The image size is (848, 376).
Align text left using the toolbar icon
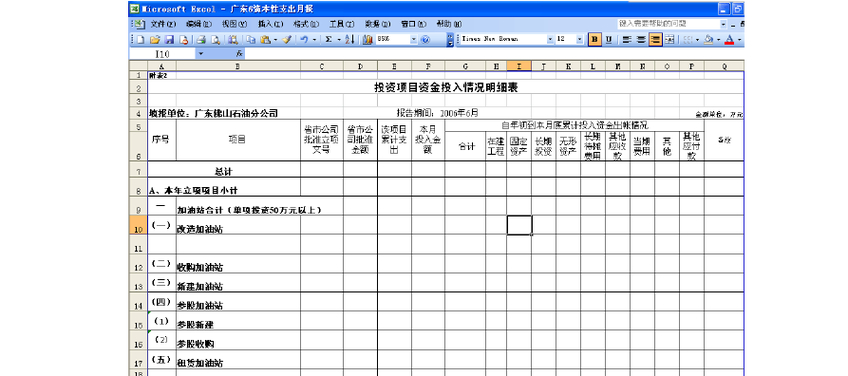pyautogui.click(x=627, y=39)
